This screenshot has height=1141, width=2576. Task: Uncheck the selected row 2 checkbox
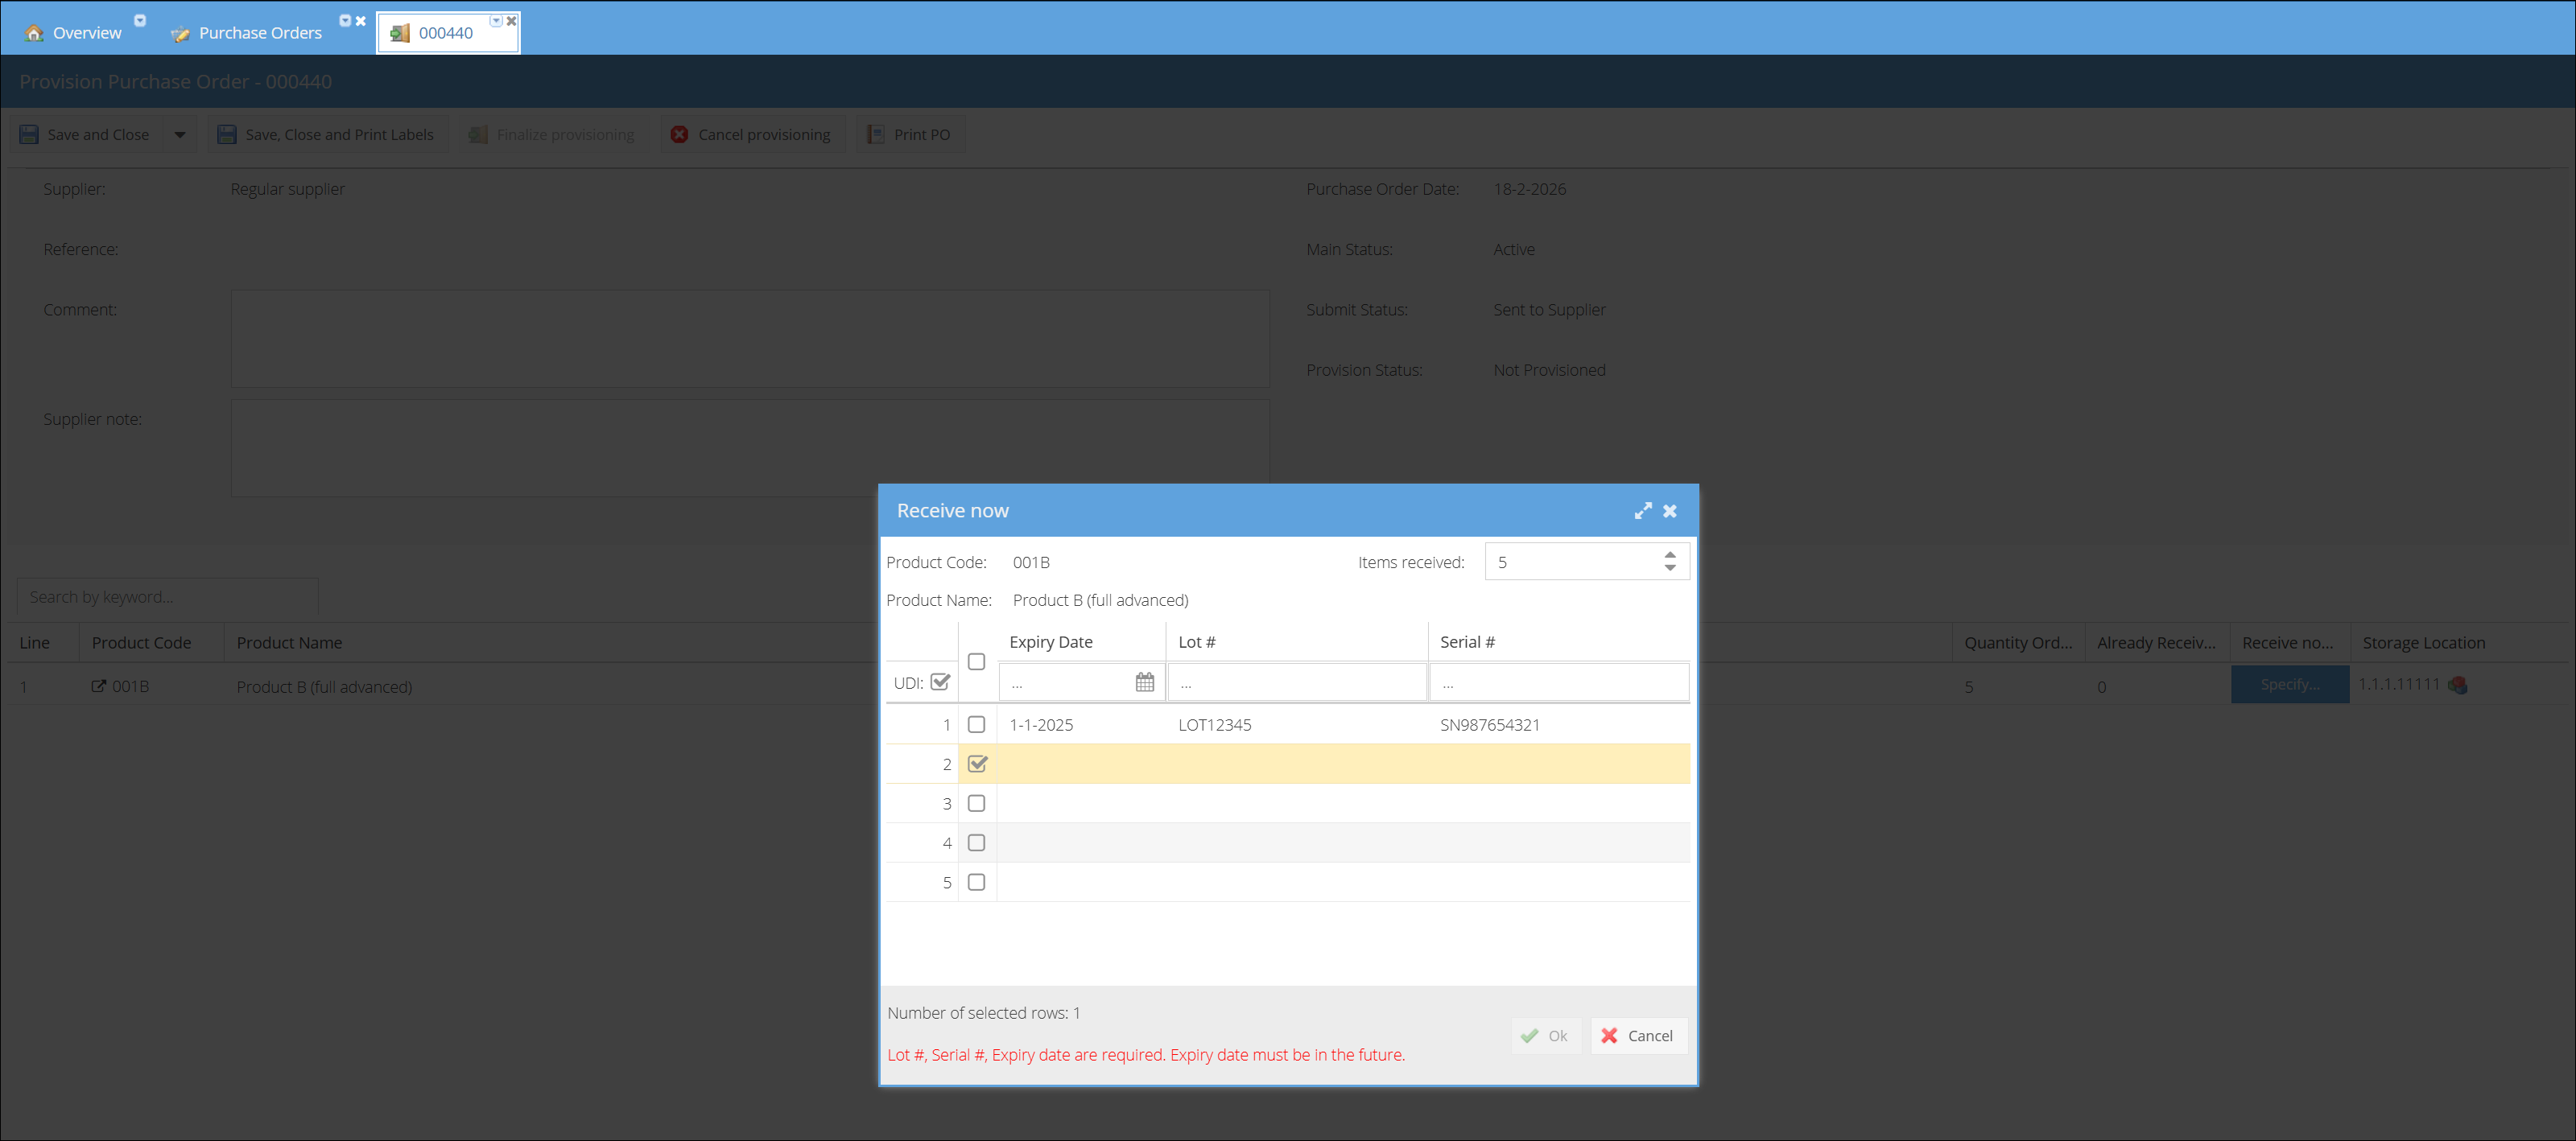tap(977, 764)
